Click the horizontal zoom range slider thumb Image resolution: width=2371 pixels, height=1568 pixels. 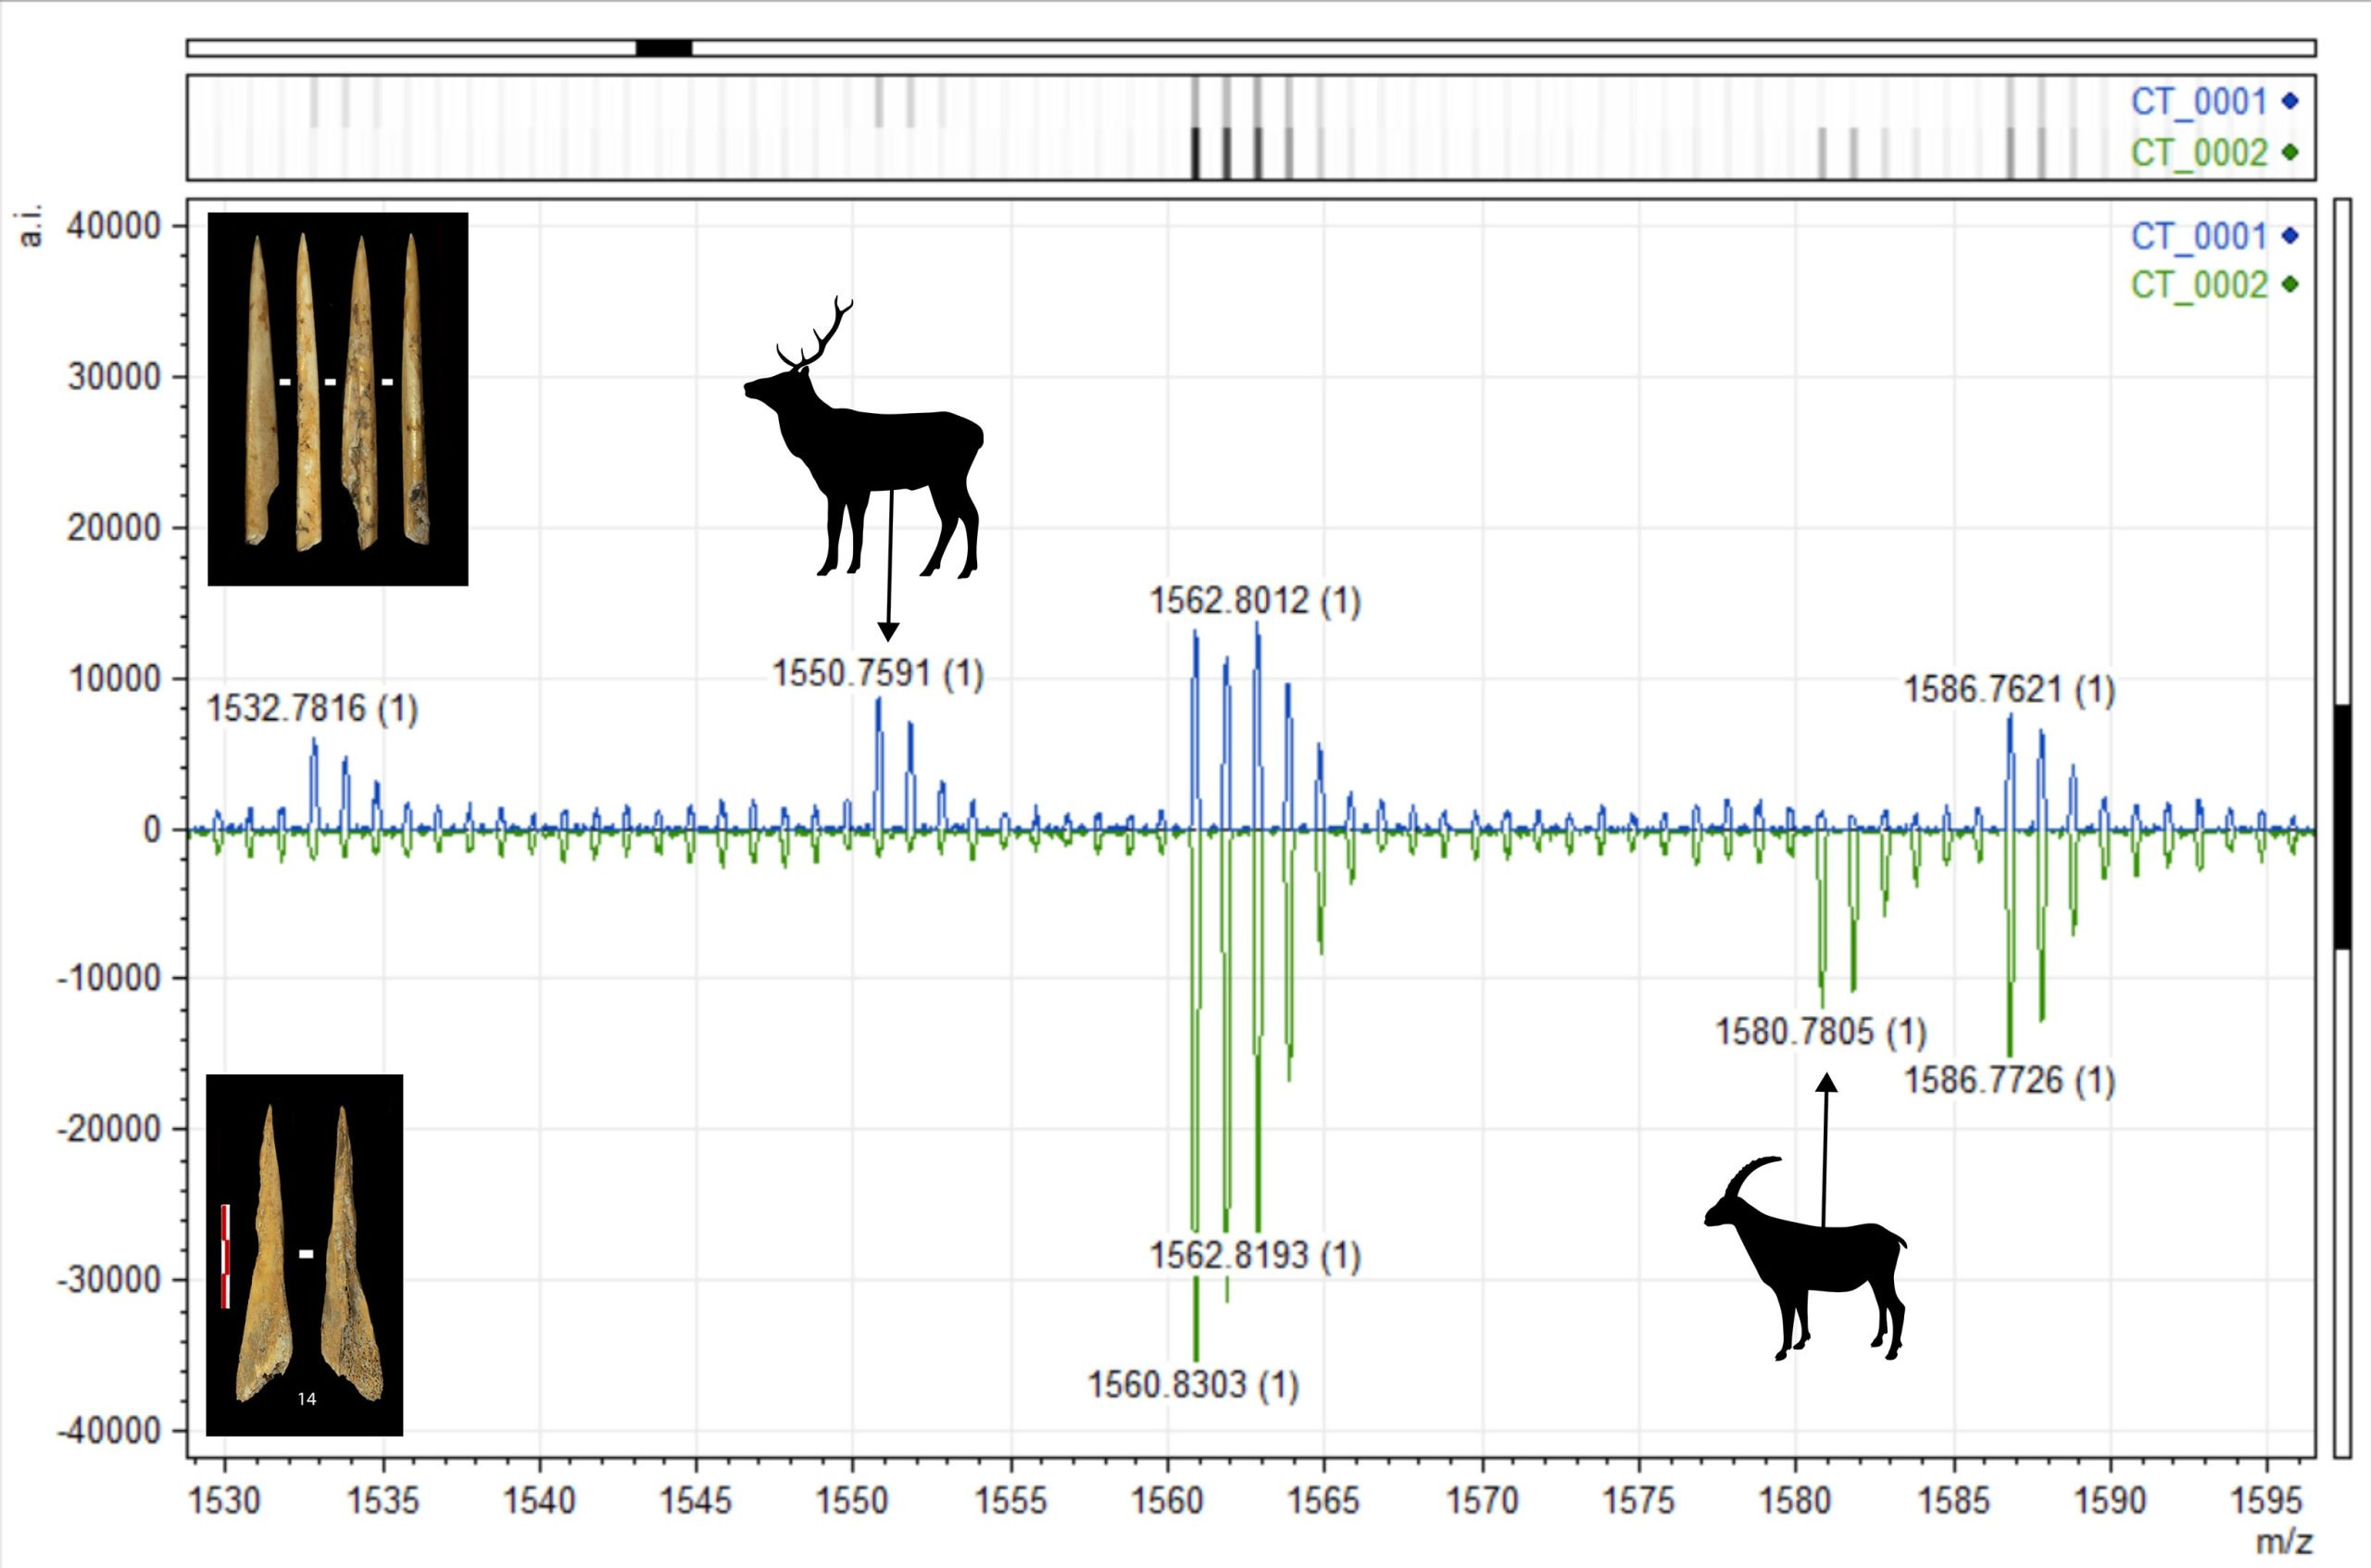tap(664, 48)
